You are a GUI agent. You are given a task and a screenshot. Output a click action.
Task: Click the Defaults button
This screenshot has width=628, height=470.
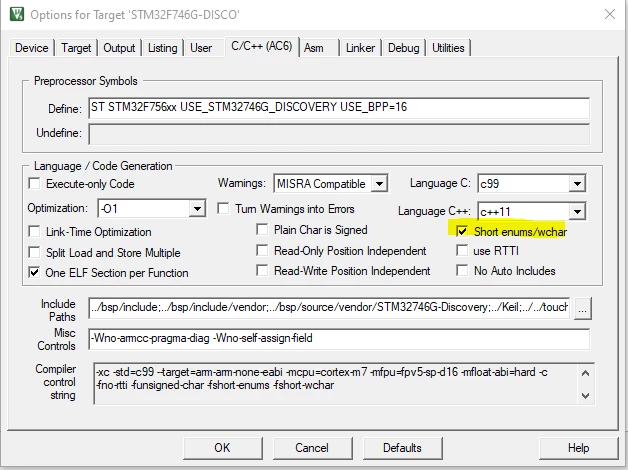pyautogui.click(x=402, y=448)
